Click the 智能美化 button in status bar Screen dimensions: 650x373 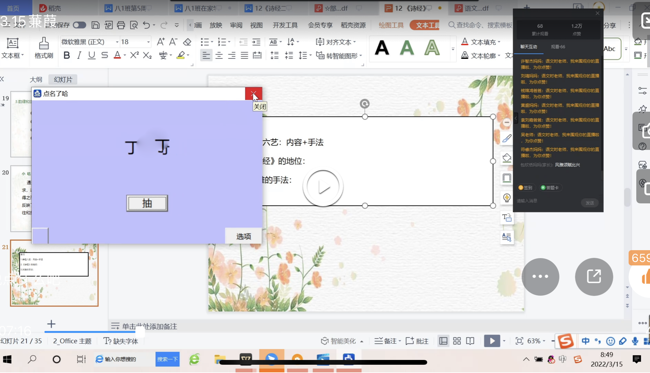coord(342,341)
